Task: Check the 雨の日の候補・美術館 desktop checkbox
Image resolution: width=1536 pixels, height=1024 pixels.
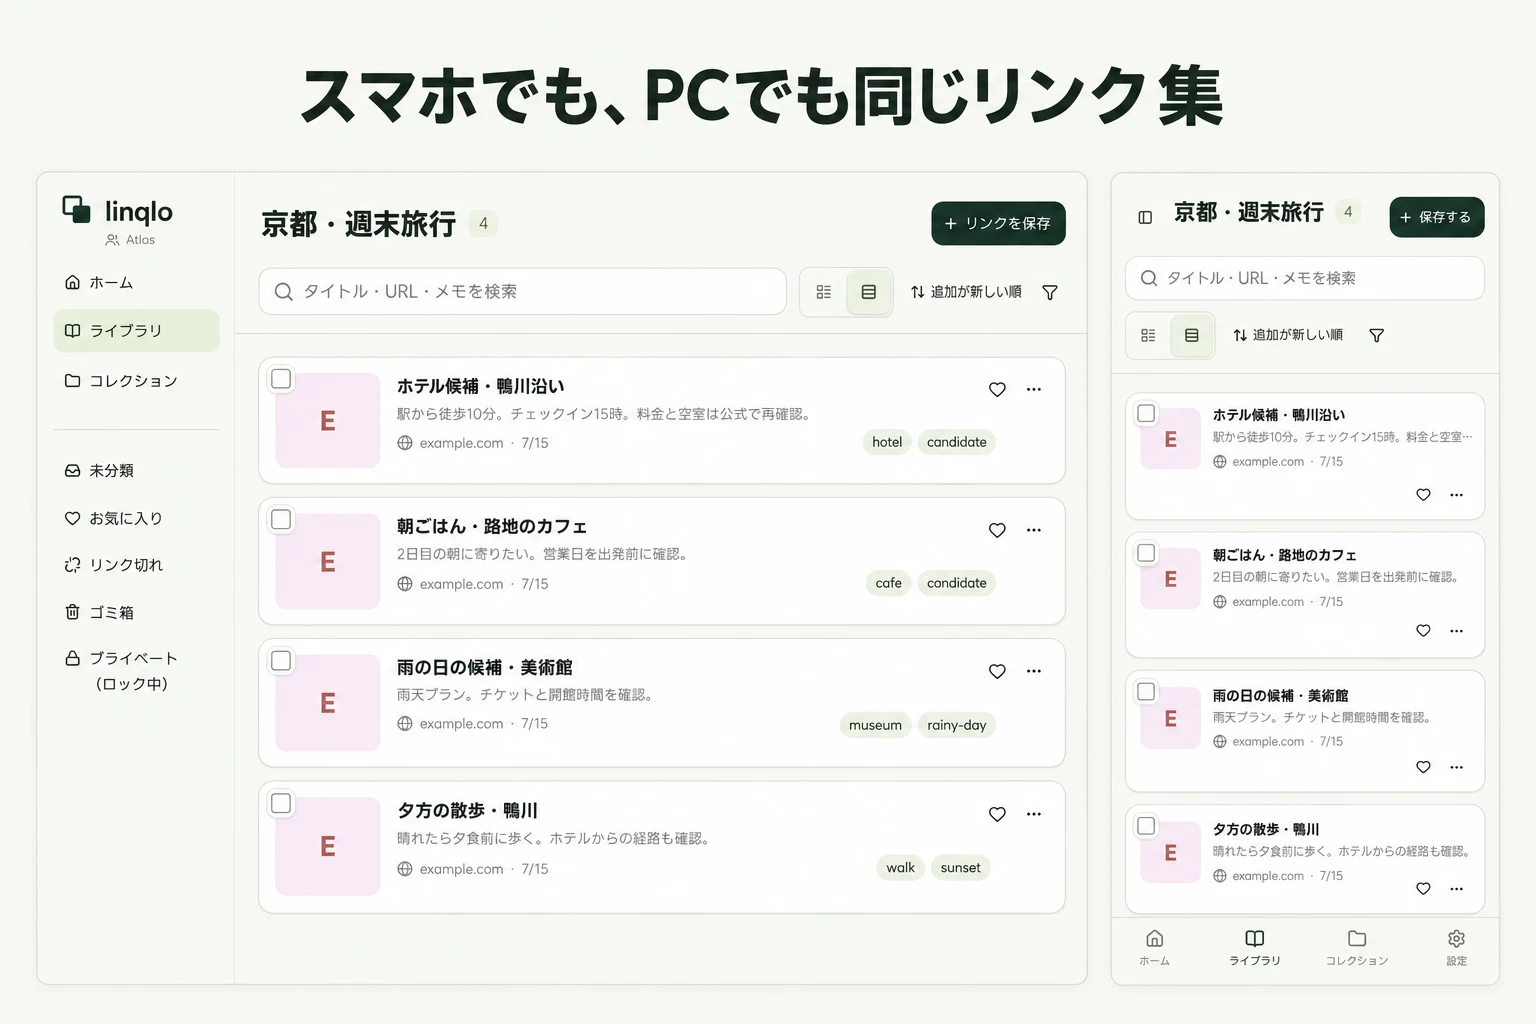Action: point(281,661)
